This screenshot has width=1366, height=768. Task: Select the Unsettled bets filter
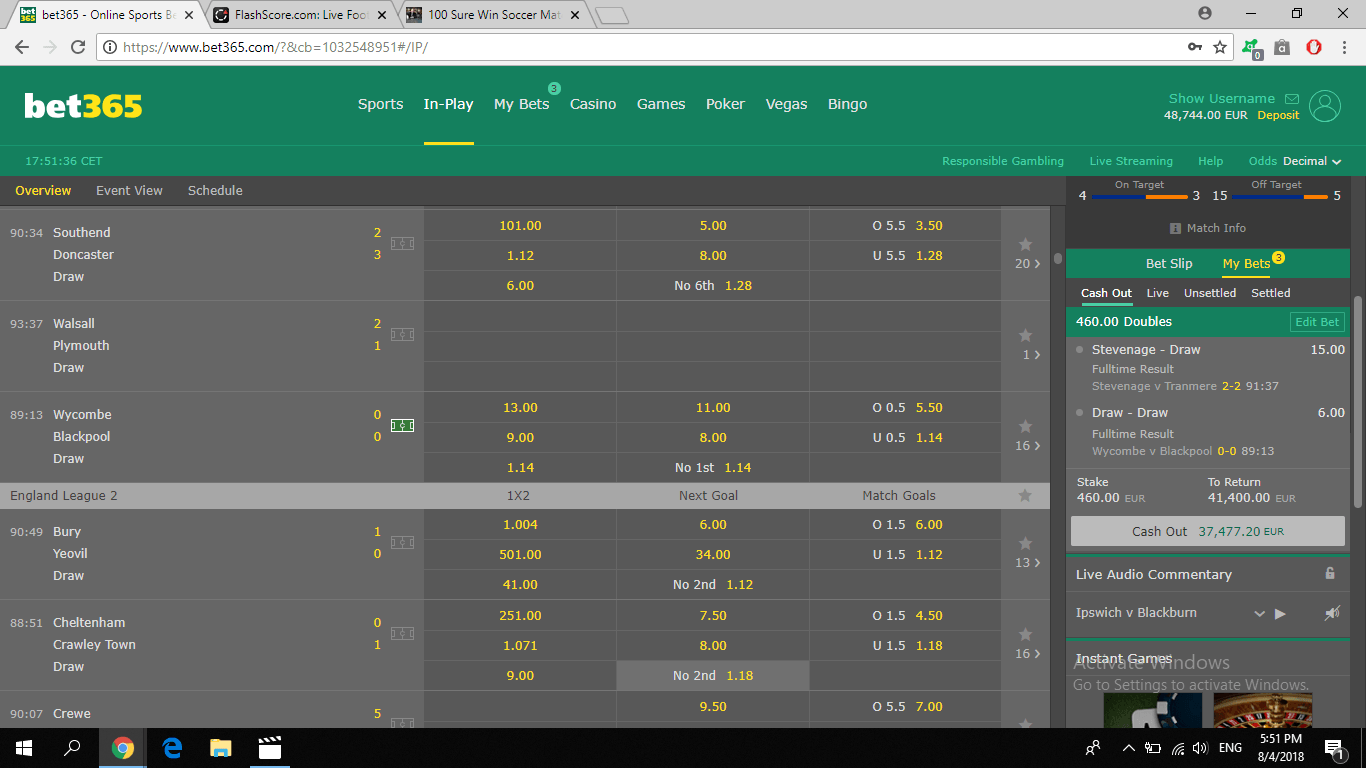pos(1210,293)
